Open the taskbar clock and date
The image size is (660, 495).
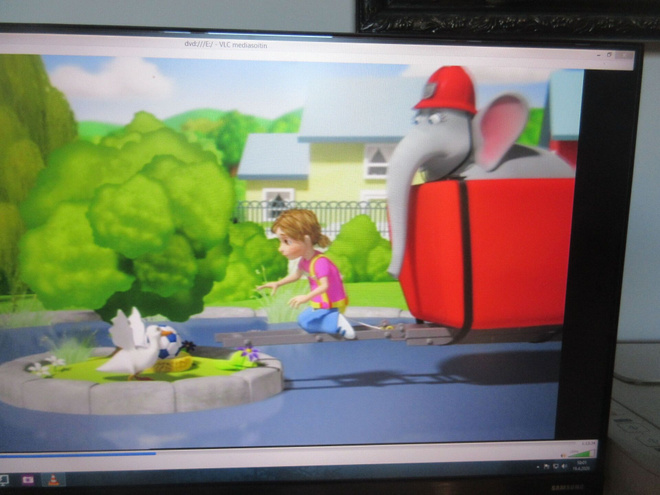581,466
